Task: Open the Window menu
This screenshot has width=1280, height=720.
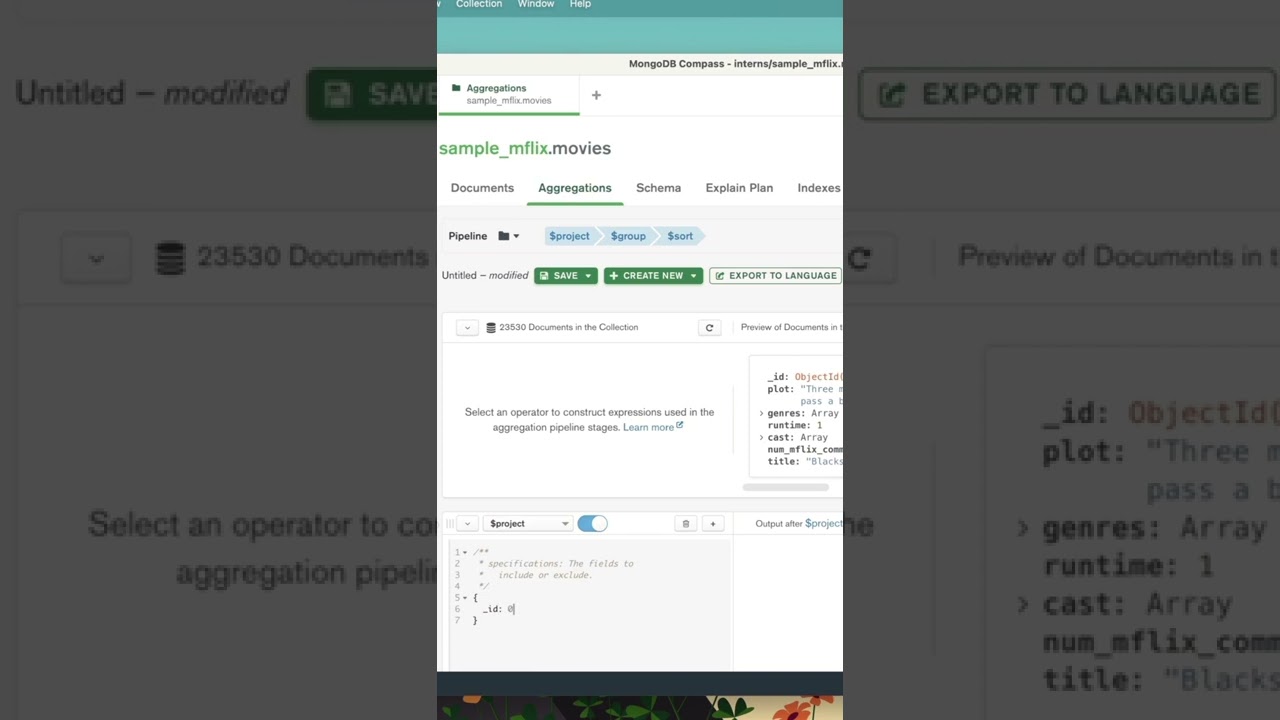Action: tap(536, 4)
